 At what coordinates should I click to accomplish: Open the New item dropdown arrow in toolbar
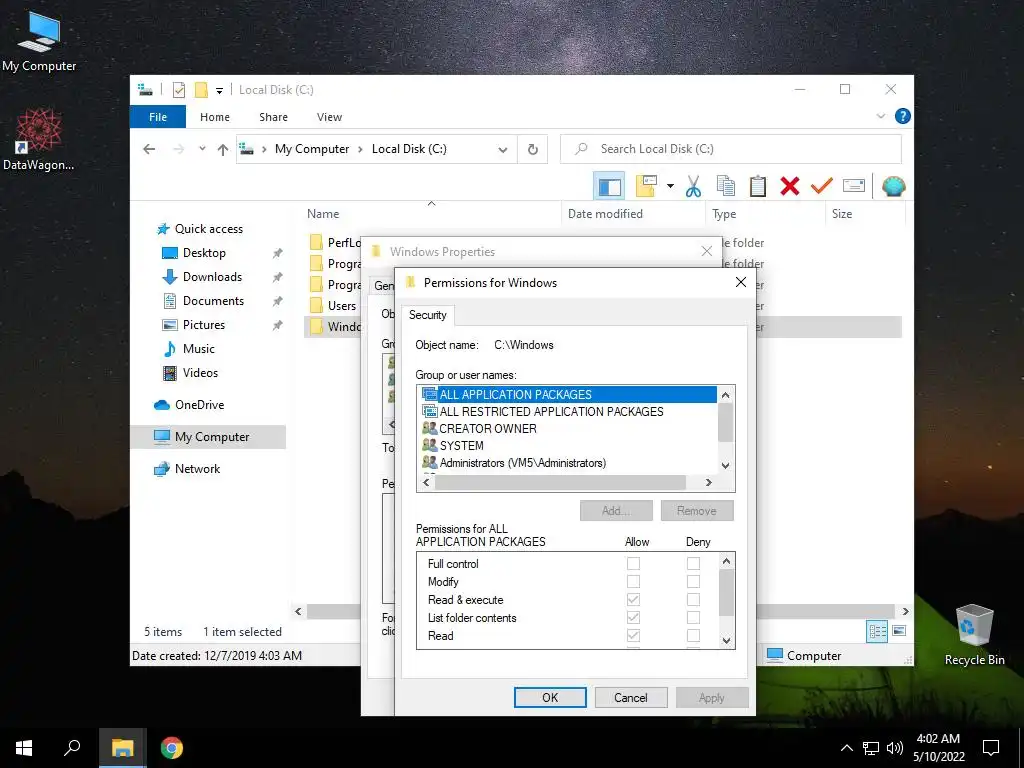pos(670,186)
